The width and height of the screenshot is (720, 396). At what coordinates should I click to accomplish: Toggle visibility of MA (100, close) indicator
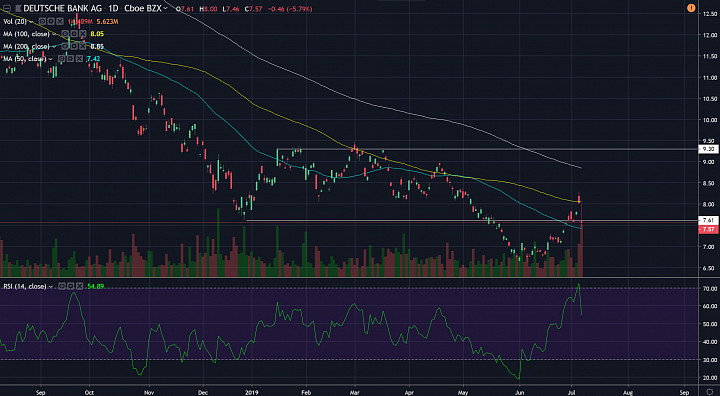pos(65,34)
